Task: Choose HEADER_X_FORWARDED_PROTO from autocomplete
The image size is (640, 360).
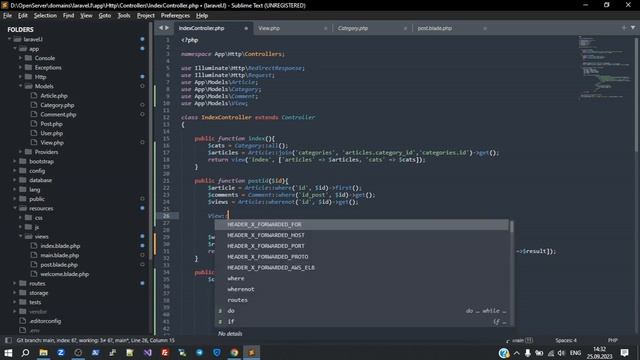Action: (362, 257)
